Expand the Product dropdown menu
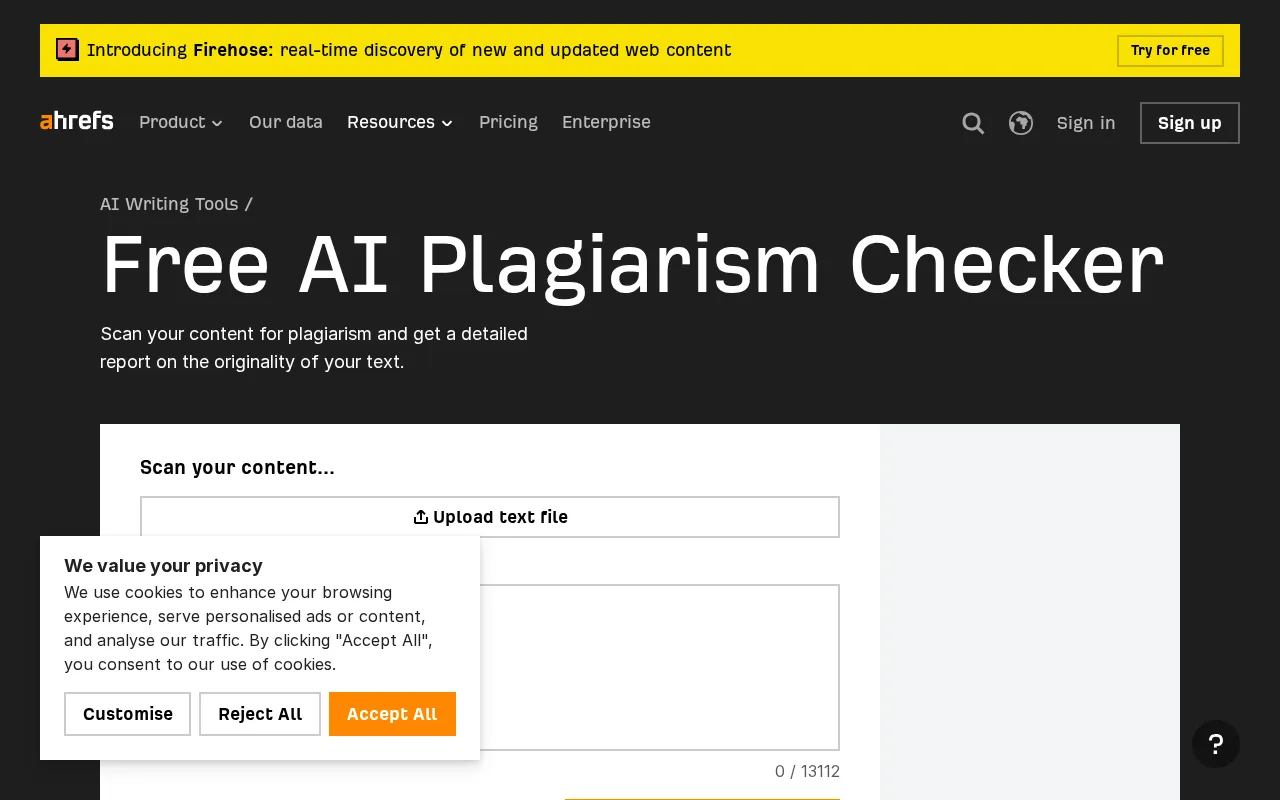The width and height of the screenshot is (1280, 800). point(181,122)
